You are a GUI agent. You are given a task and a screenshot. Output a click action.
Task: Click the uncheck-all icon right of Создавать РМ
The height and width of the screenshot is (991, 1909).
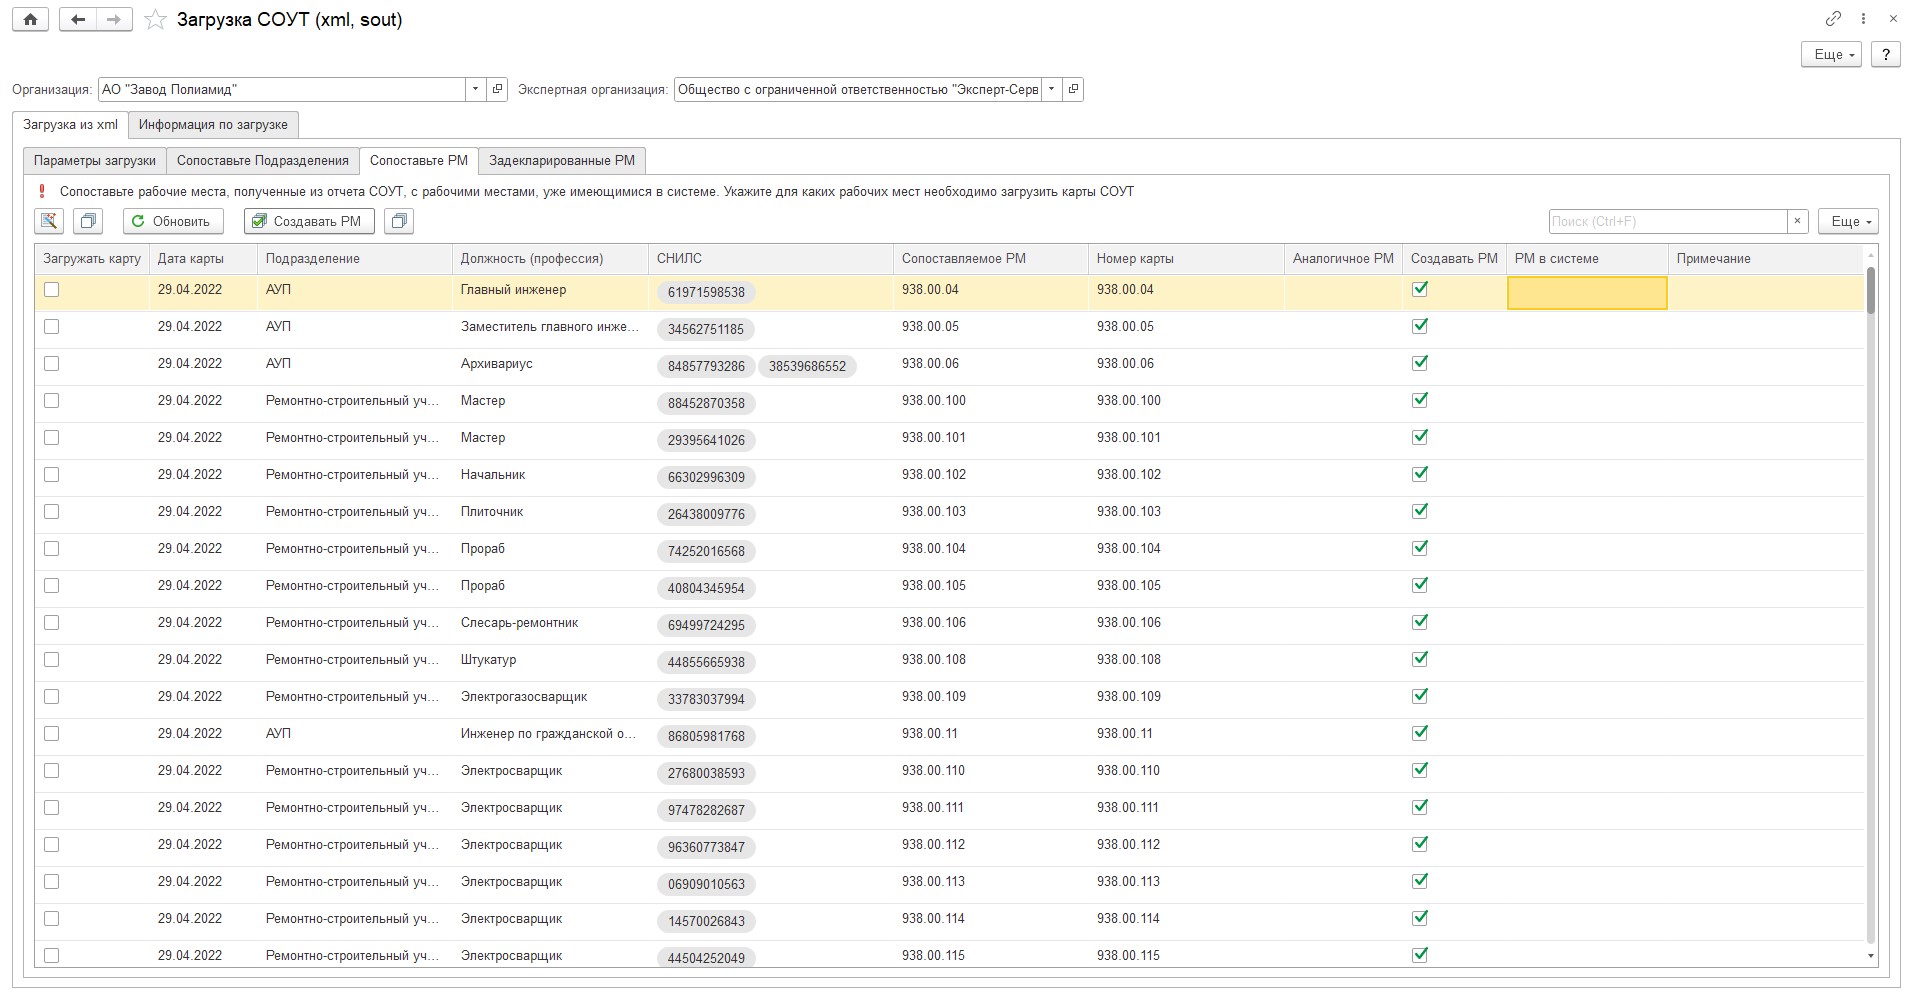click(399, 221)
